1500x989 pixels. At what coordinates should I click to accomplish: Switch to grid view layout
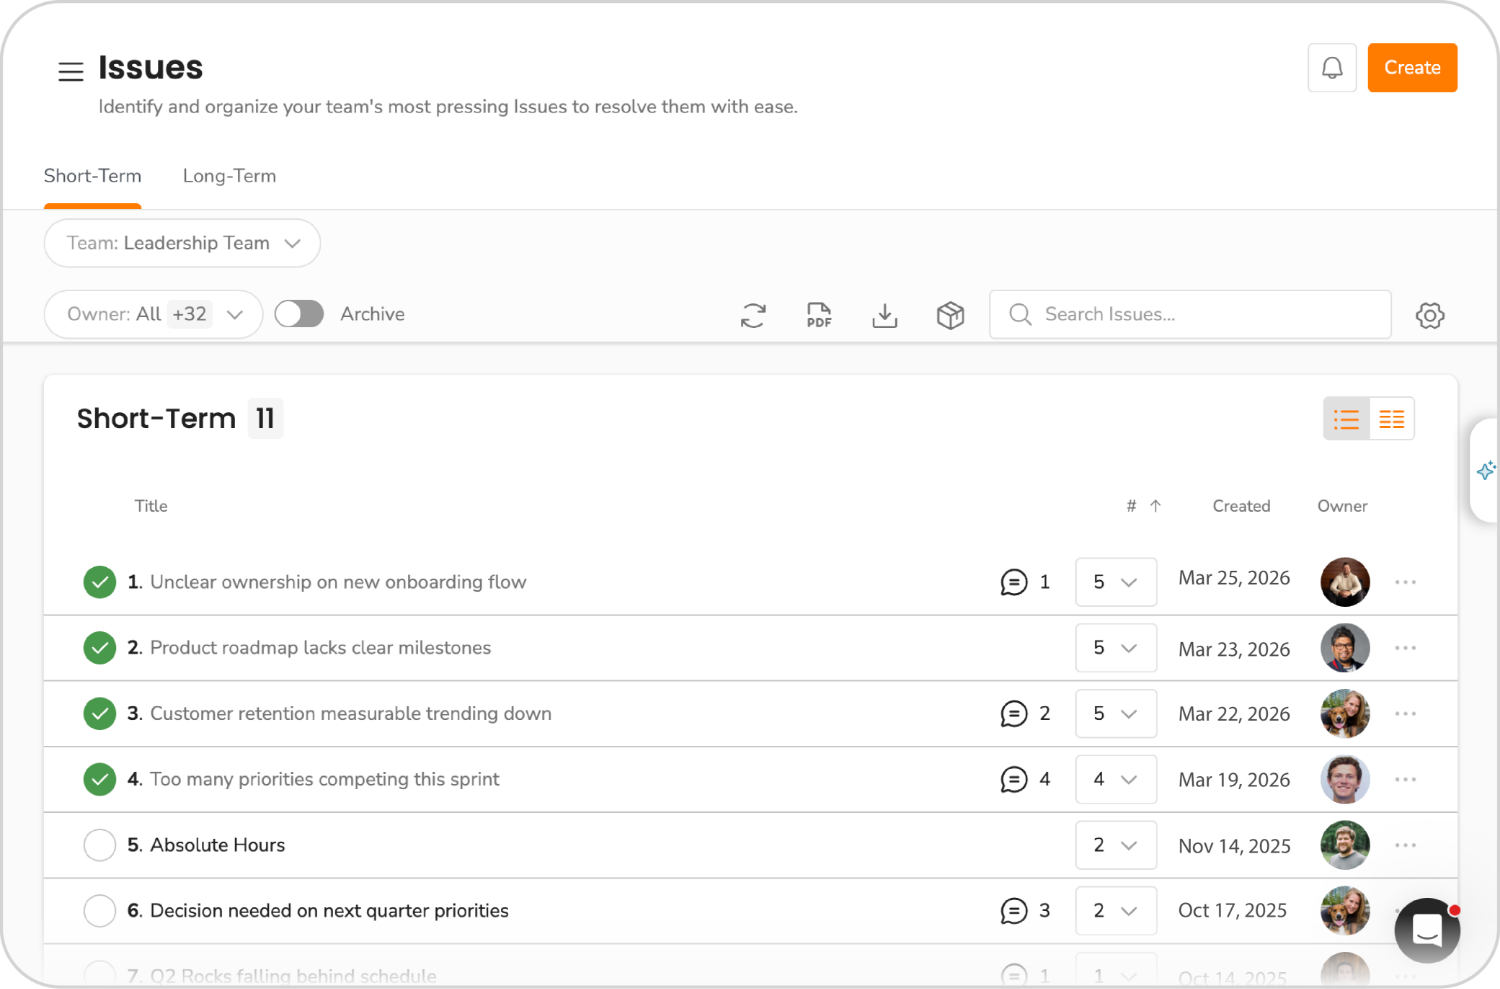[1391, 418]
